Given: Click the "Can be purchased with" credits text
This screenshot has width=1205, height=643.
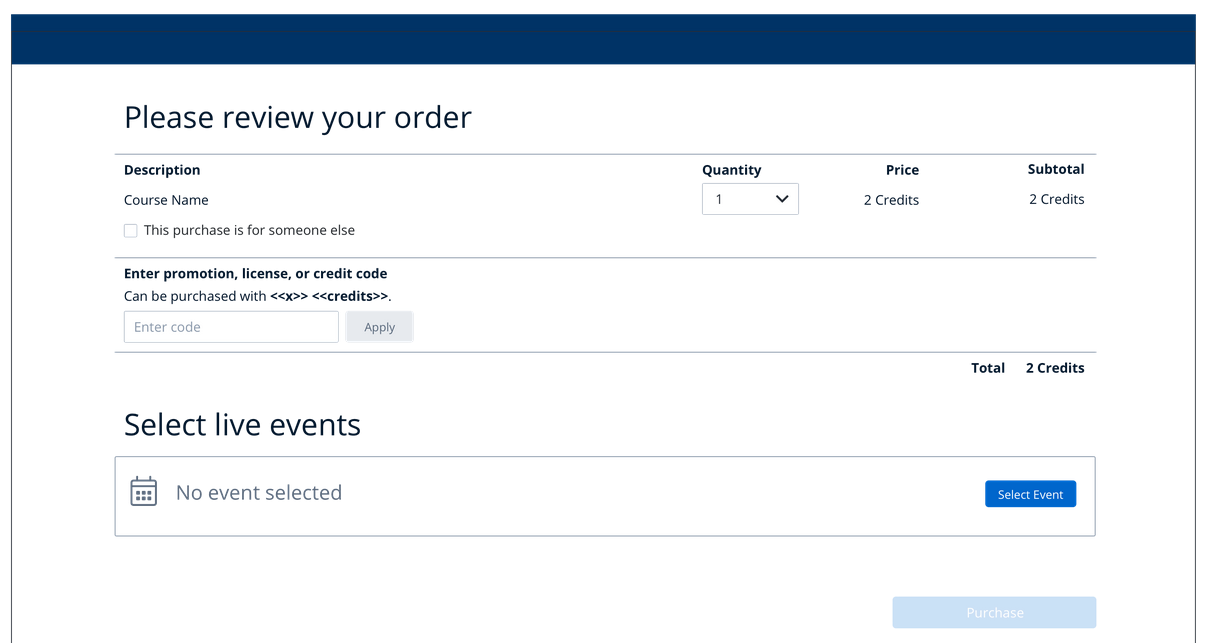Looking at the screenshot, I should click(x=257, y=296).
